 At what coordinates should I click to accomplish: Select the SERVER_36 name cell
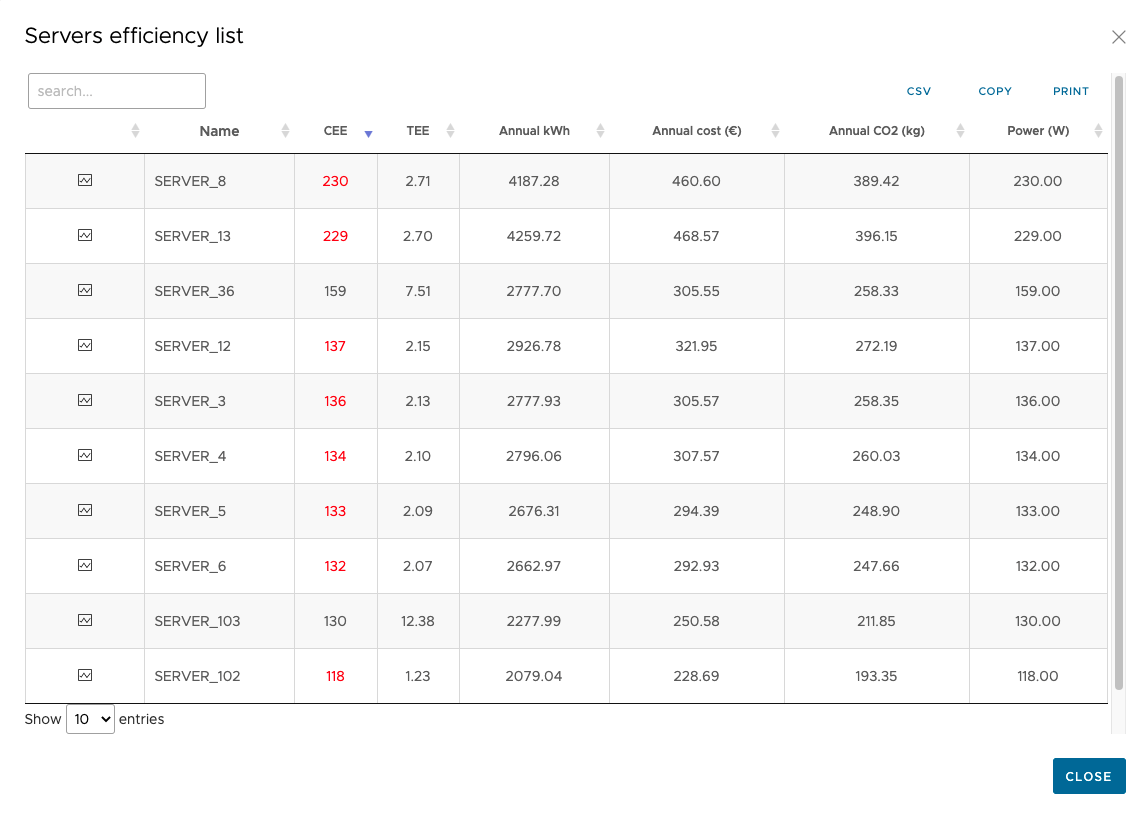pos(219,291)
